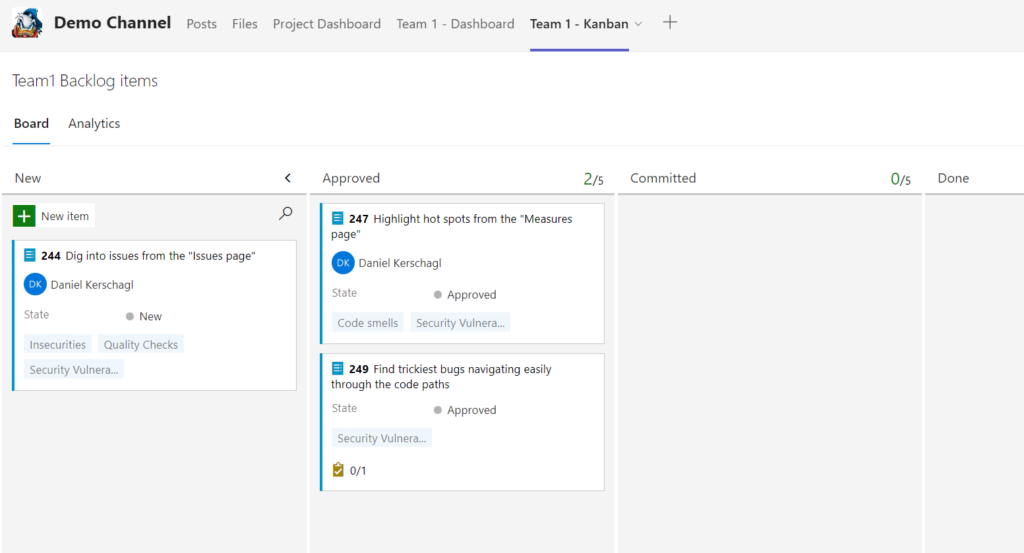This screenshot has height=553, width=1024.
Task: Click the DK avatar on card 247
Action: point(343,262)
